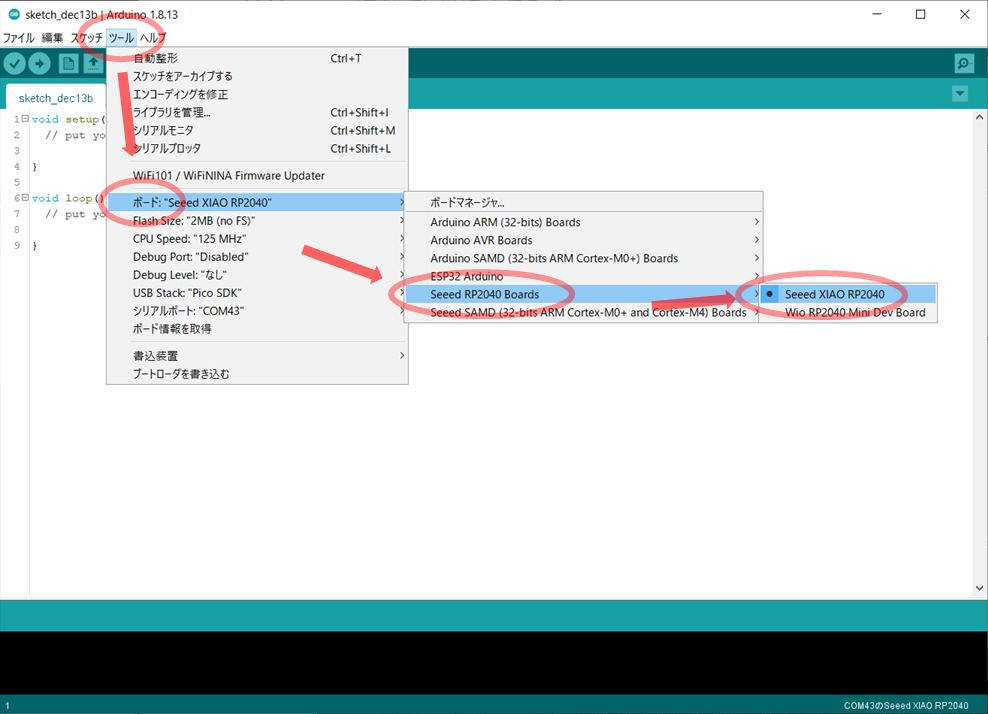The height and width of the screenshot is (714, 988).
Task: Click the Upload arrow toolbar icon
Action: coord(40,64)
